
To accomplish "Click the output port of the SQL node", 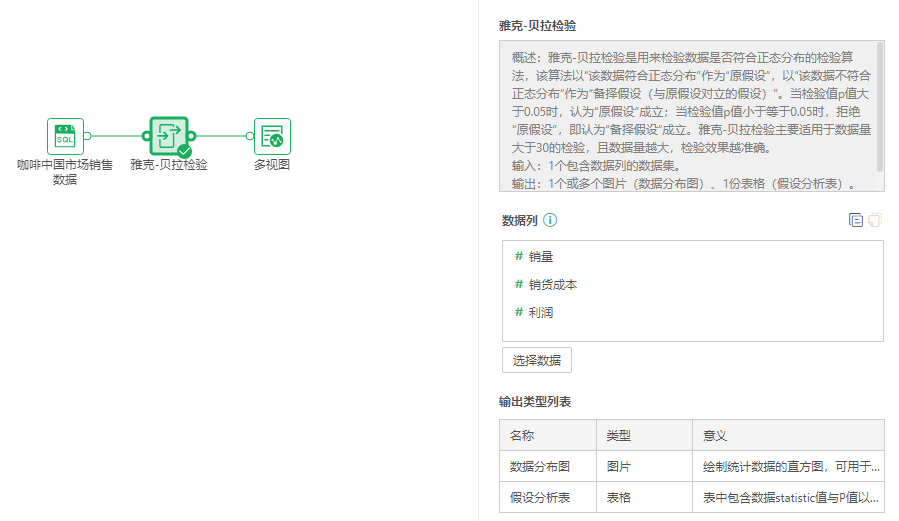I will 88,136.
